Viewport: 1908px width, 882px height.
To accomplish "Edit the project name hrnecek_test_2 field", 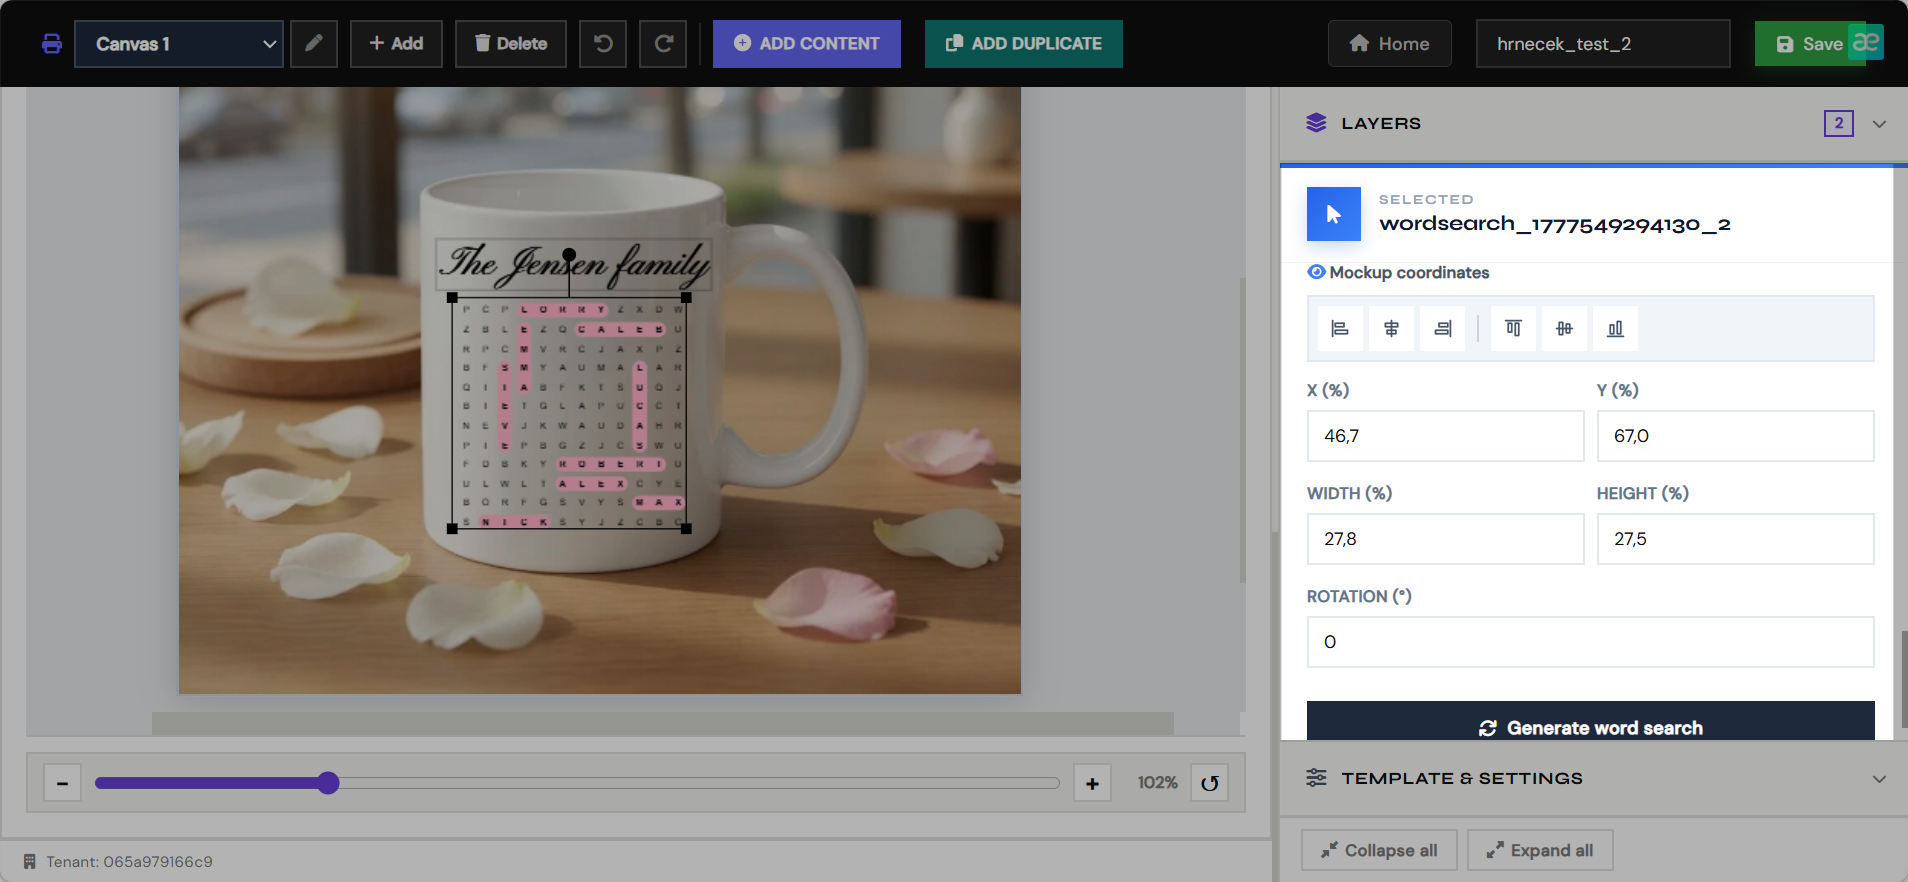I will click(1603, 44).
